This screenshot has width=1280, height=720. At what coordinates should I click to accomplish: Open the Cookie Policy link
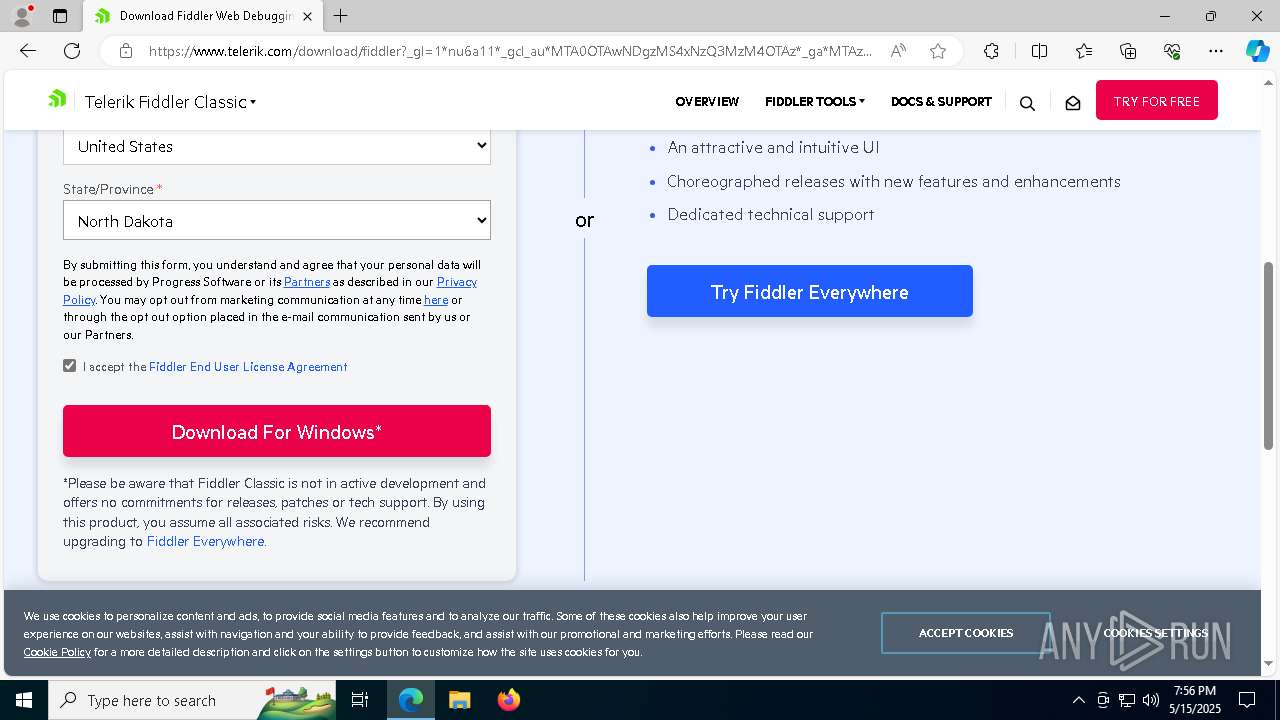click(x=57, y=652)
